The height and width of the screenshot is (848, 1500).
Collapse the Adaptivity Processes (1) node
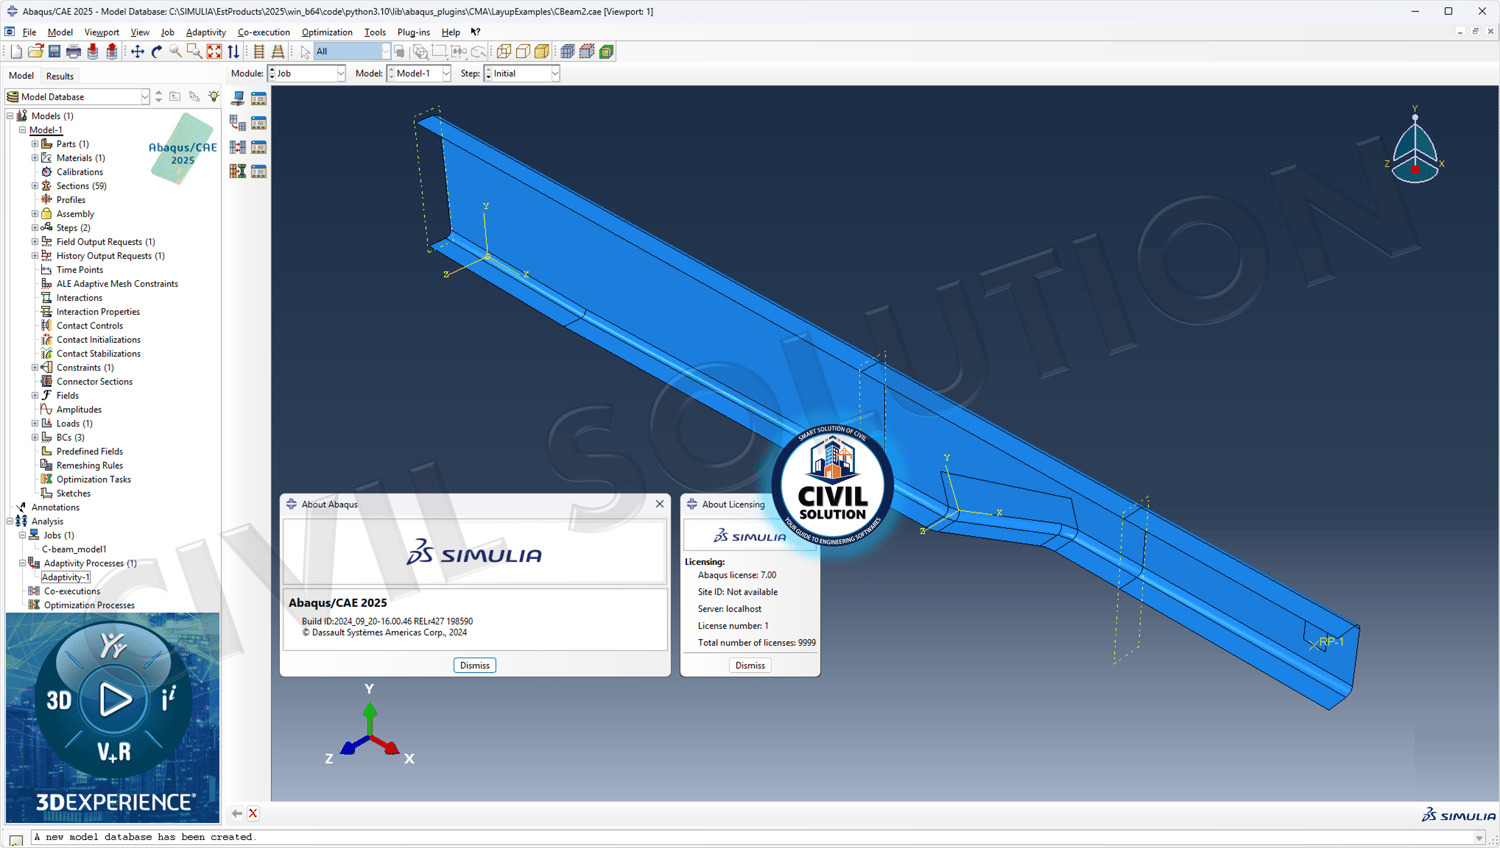pos(22,563)
